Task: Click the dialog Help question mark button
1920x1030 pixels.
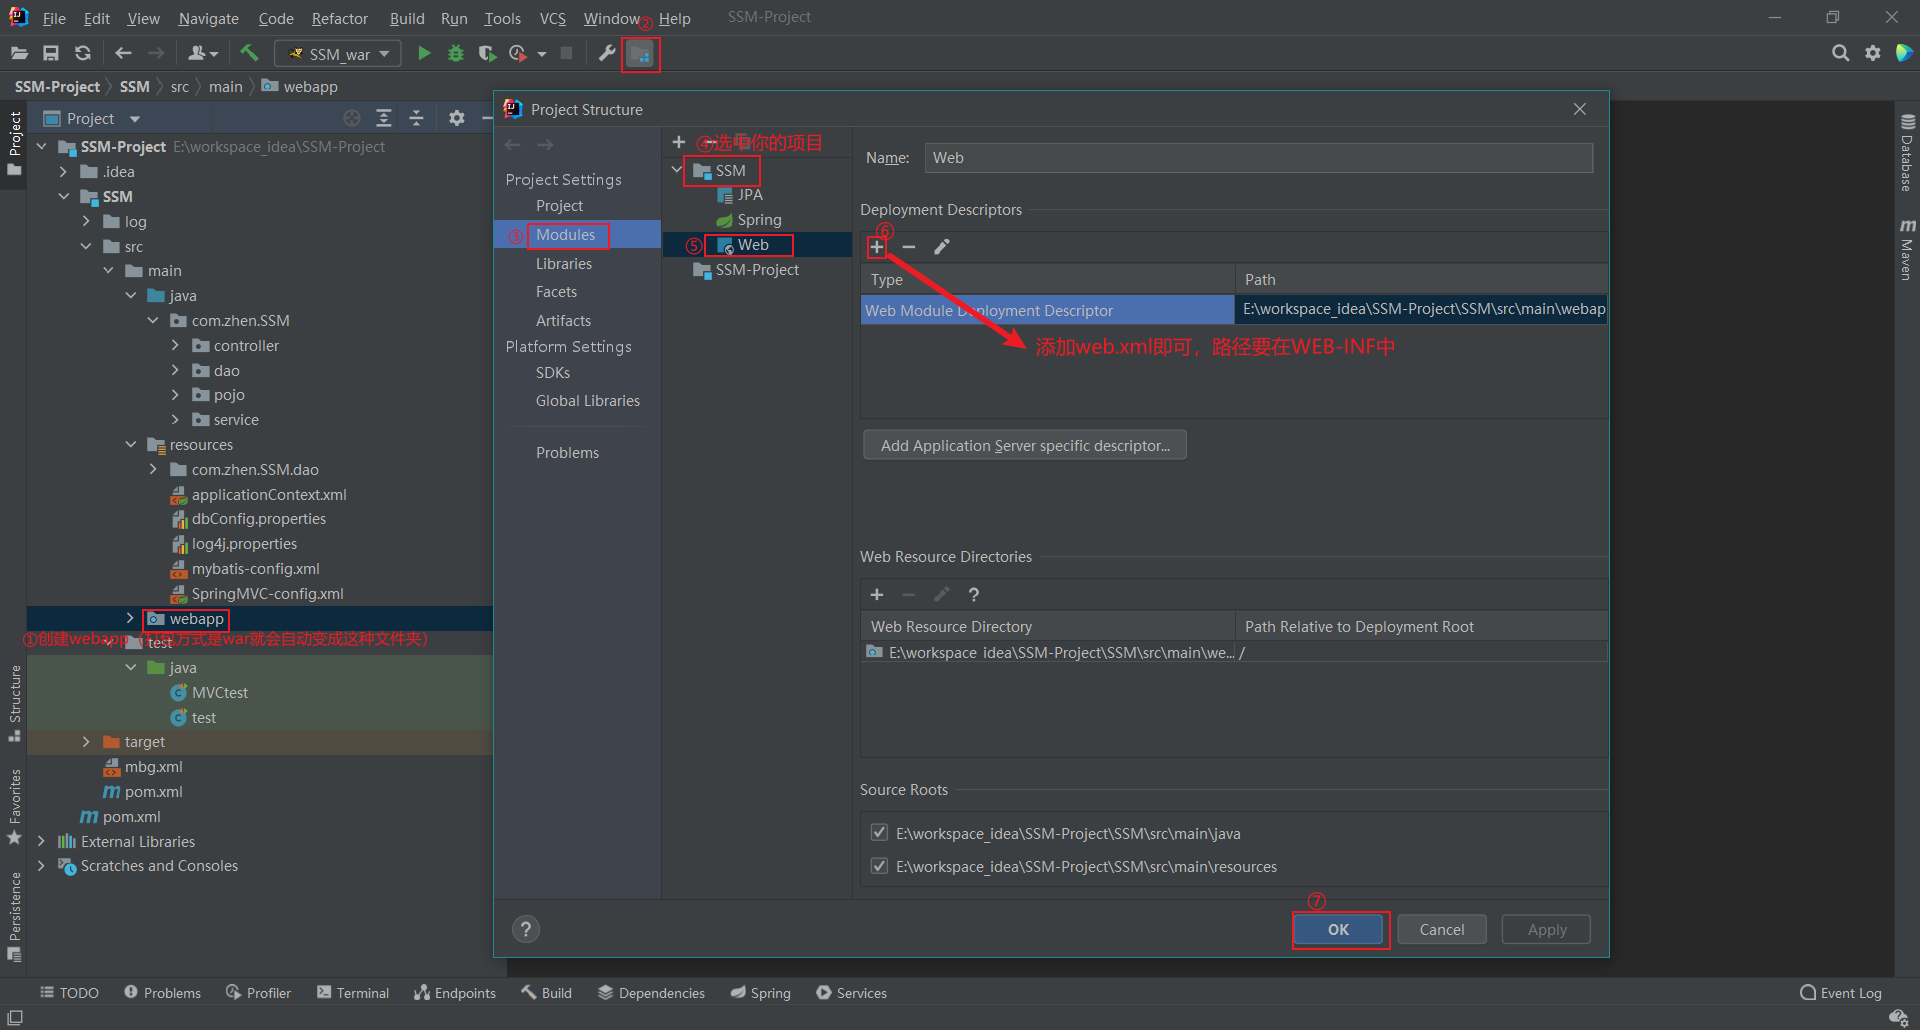Action: coord(526,930)
